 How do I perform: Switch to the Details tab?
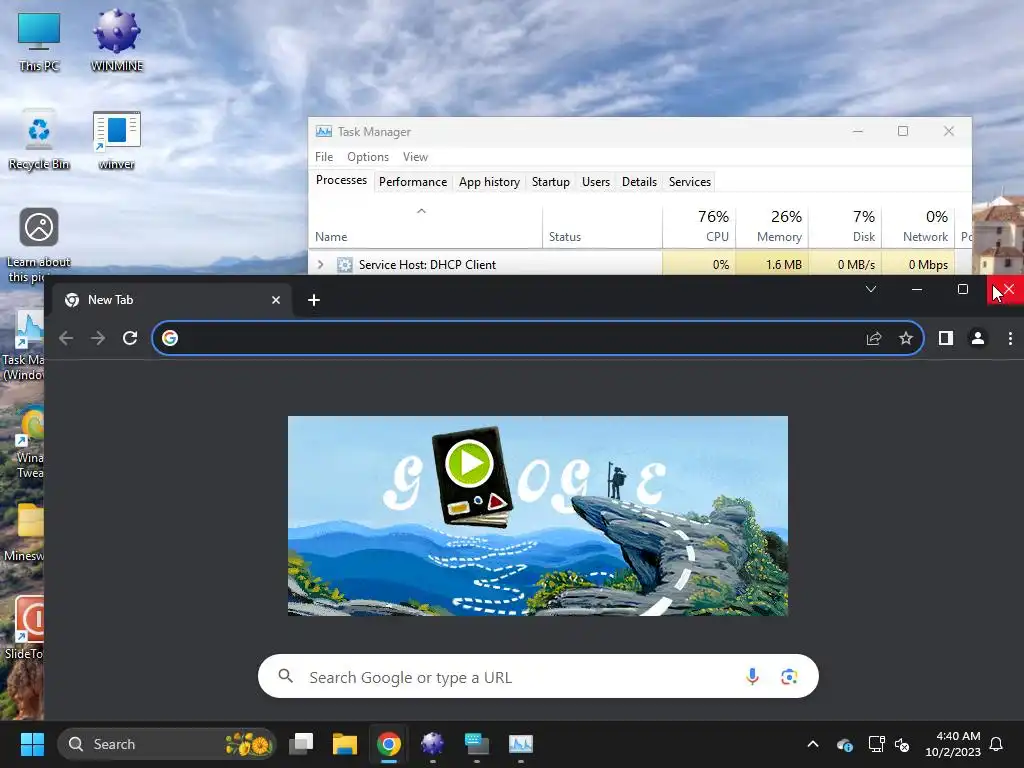(x=639, y=182)
